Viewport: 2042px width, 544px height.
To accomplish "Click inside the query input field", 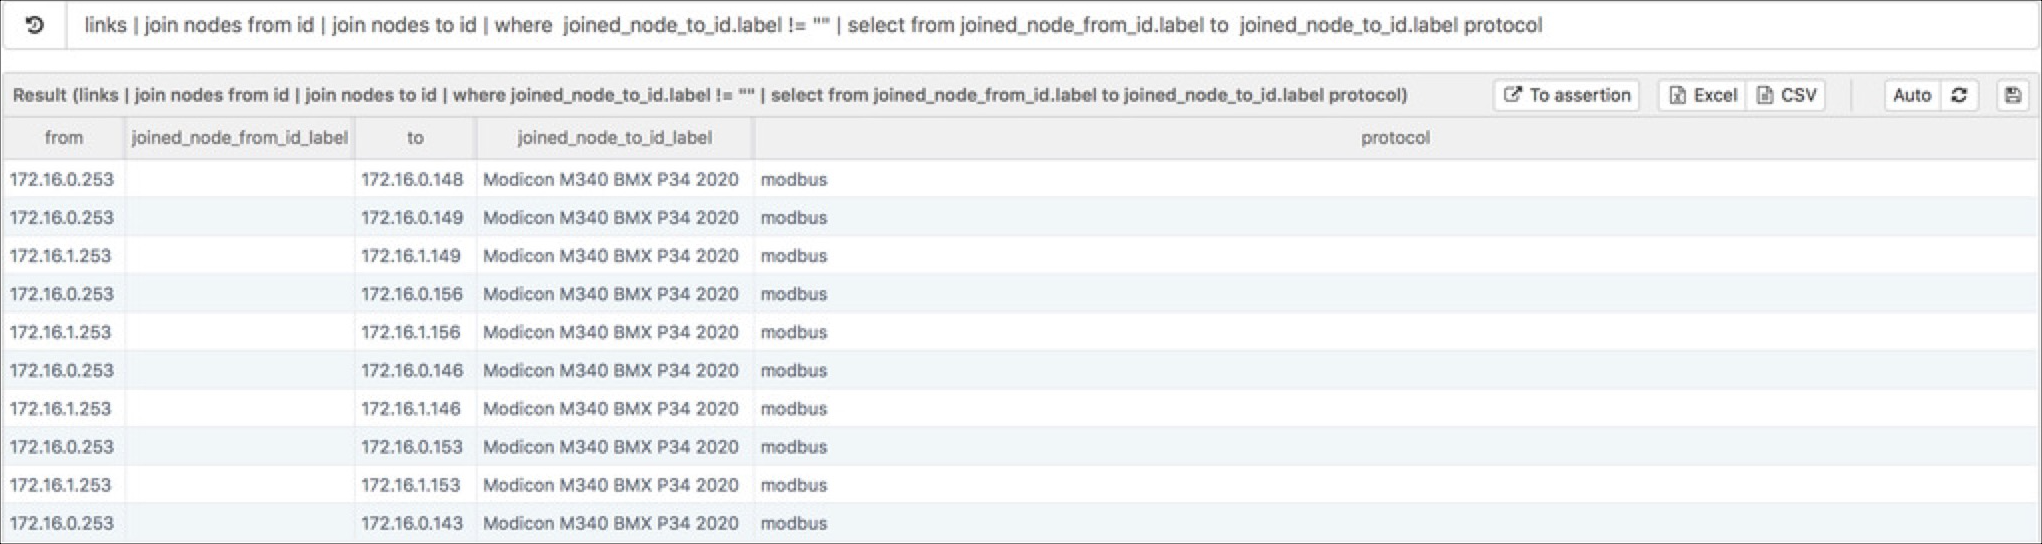I will (x=1050, y=25).
